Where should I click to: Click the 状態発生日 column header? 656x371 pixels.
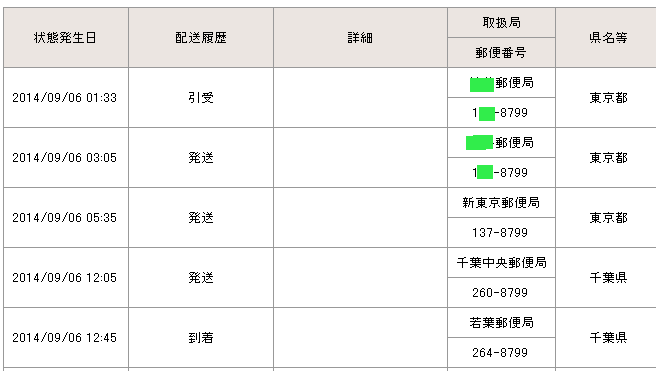65,38
